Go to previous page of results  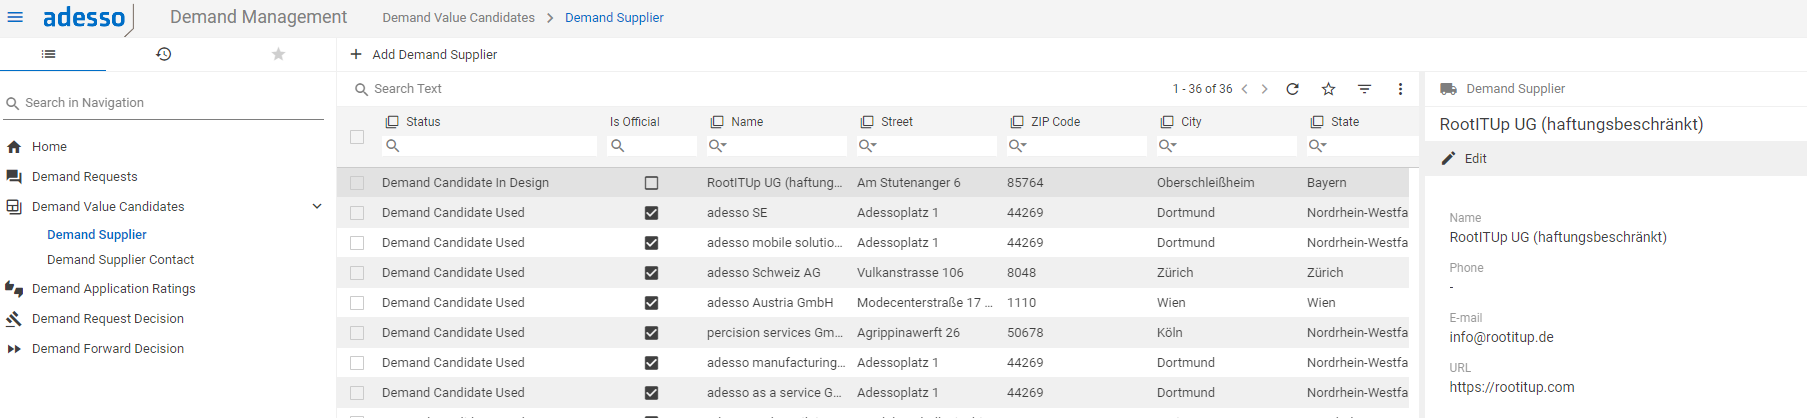tap(1245, 89)
